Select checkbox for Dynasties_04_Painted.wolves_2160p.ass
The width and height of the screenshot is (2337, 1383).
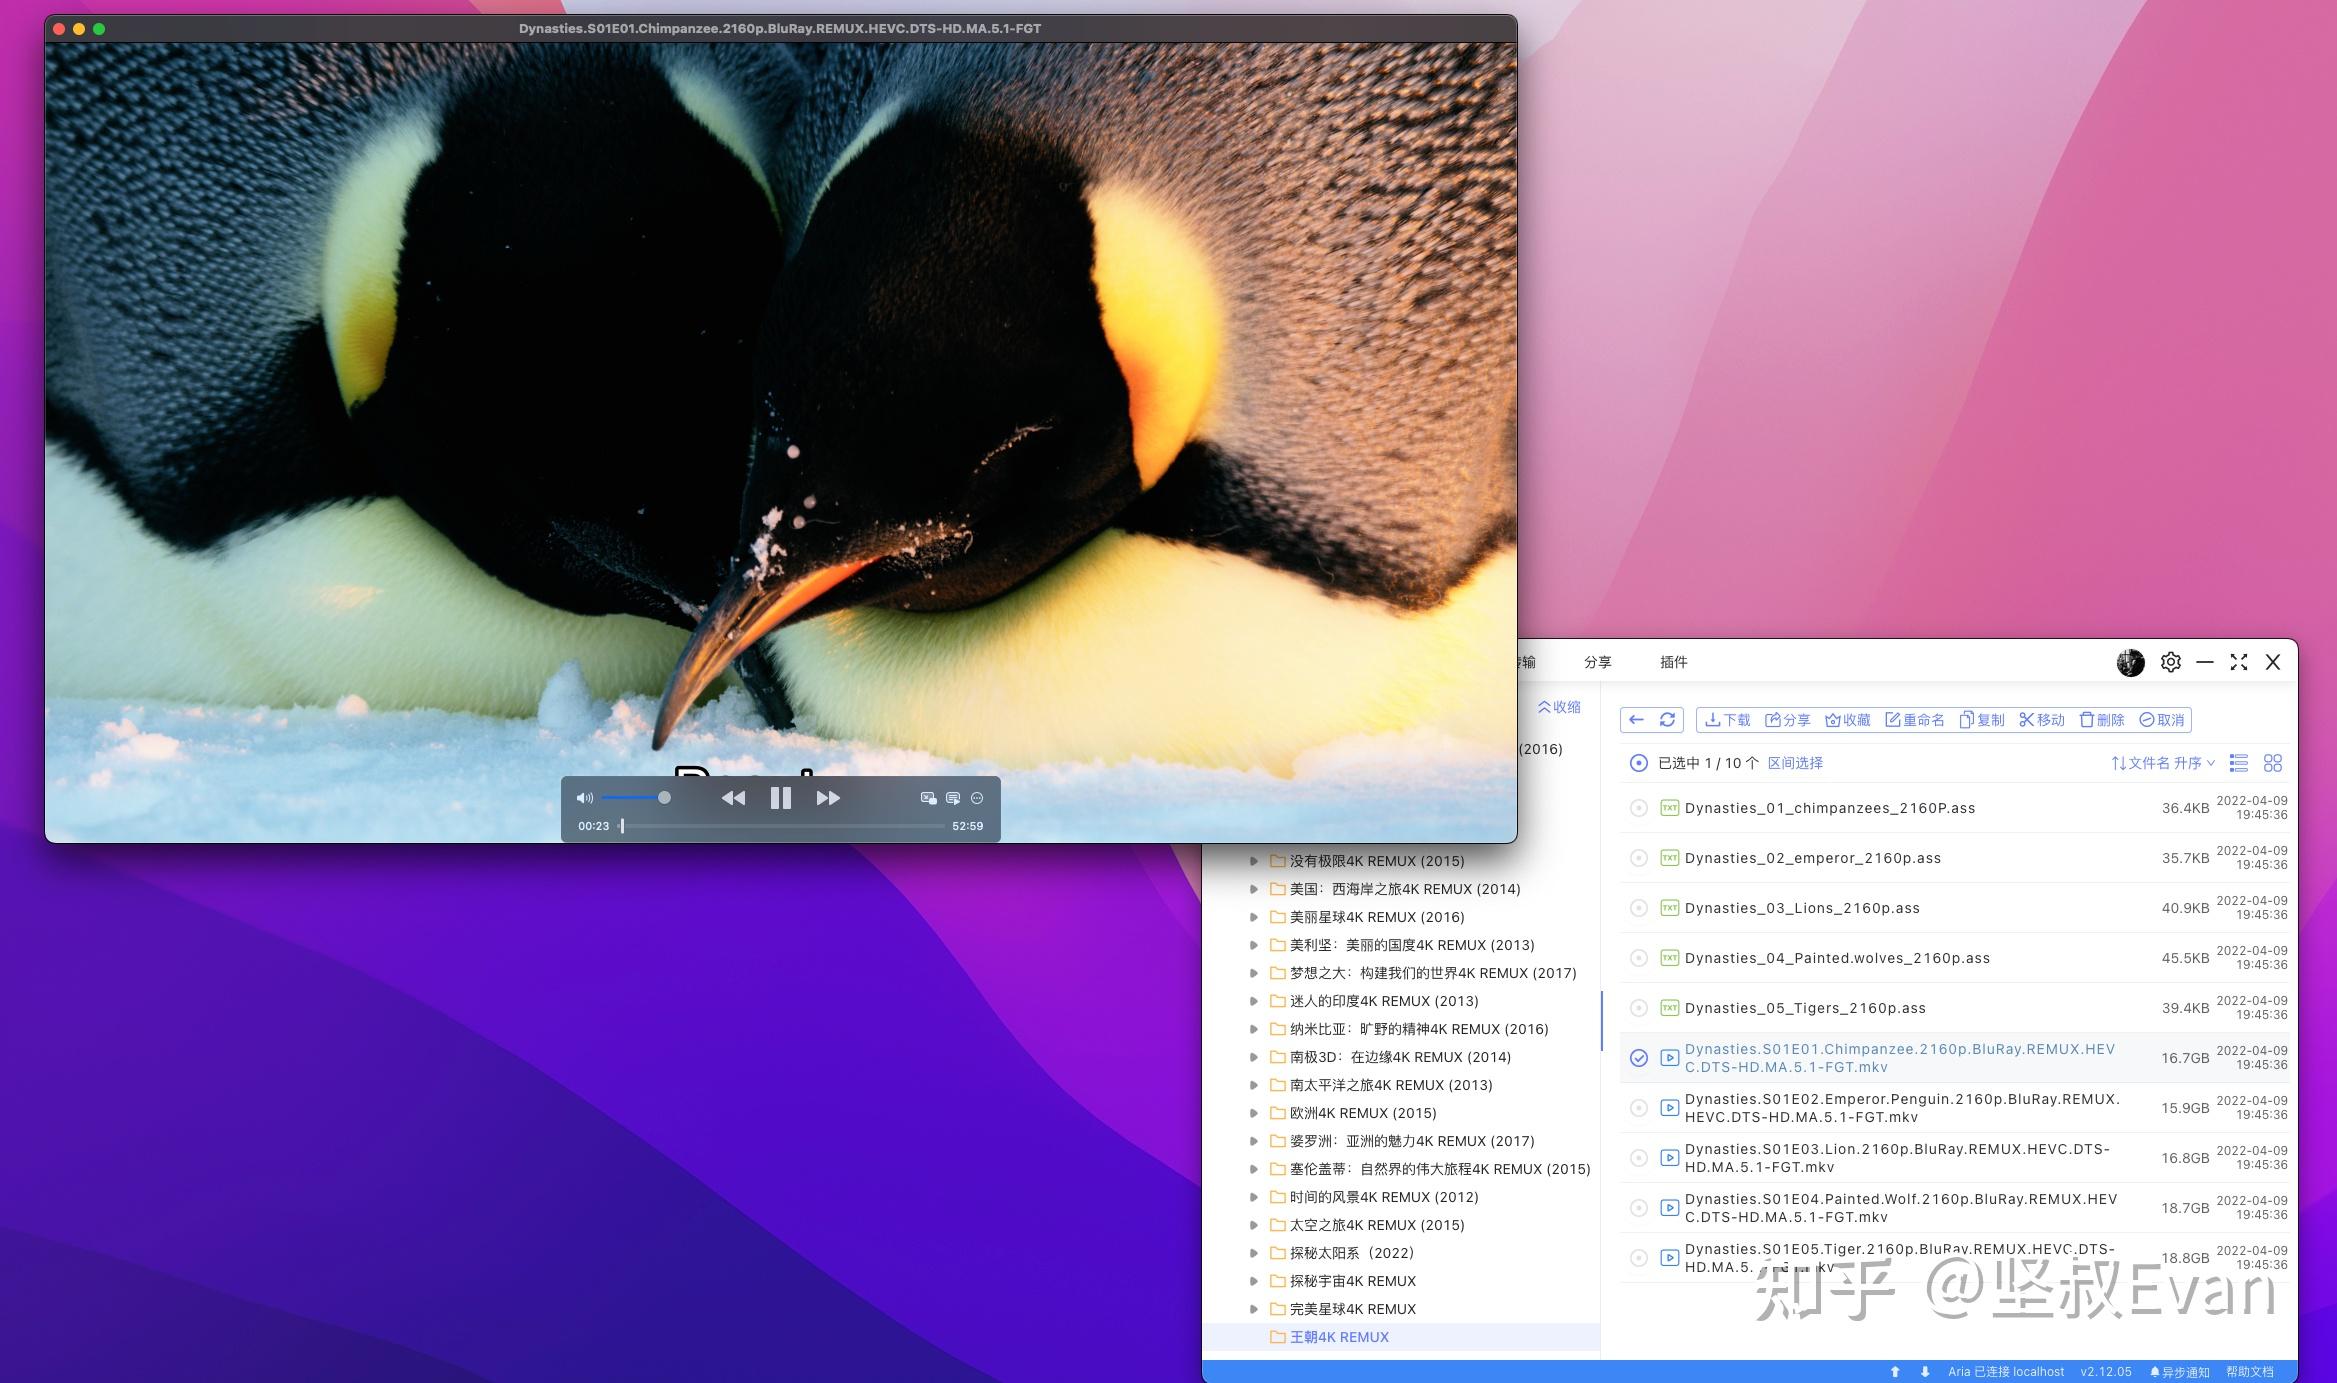(x=1638, y=958)
